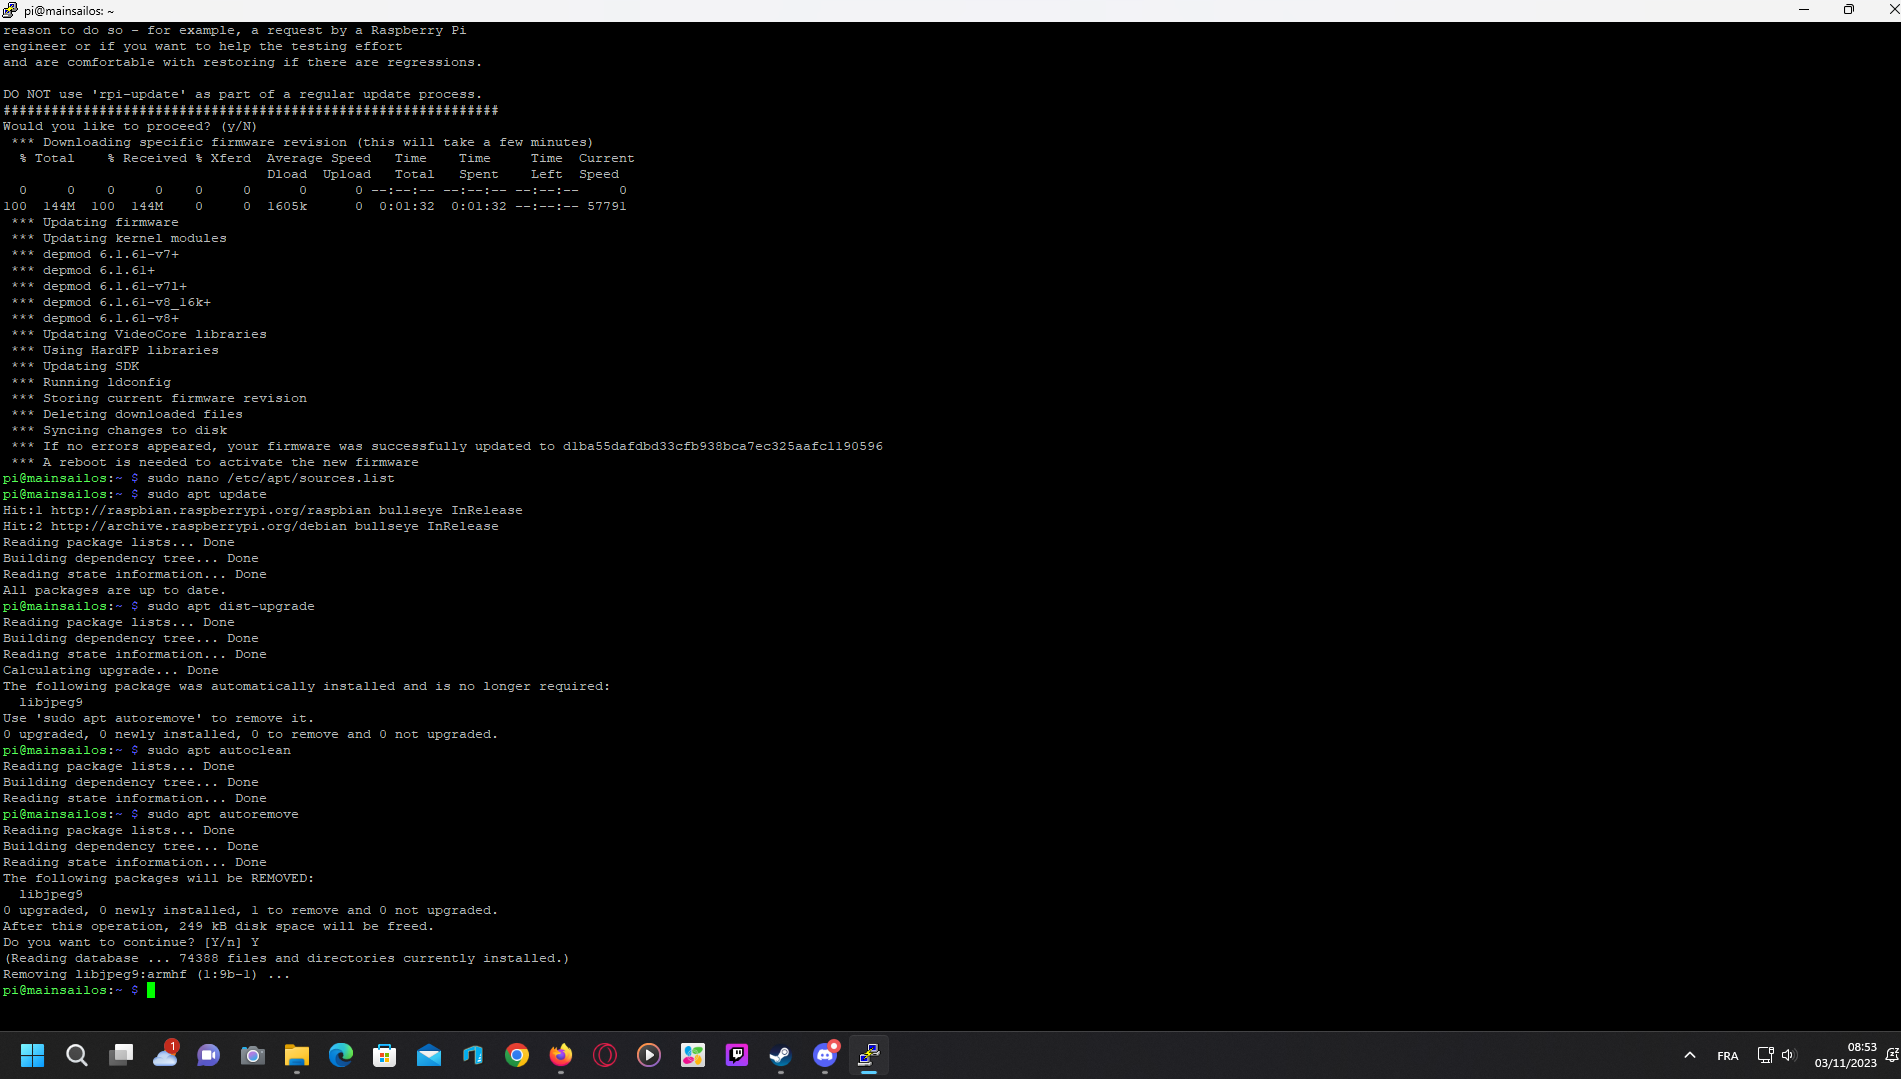The width and height of the screenshot is (1901, 1079).
Task: Open the PuTTY system menu icon in title bar
Action: [x=10, y=10]
